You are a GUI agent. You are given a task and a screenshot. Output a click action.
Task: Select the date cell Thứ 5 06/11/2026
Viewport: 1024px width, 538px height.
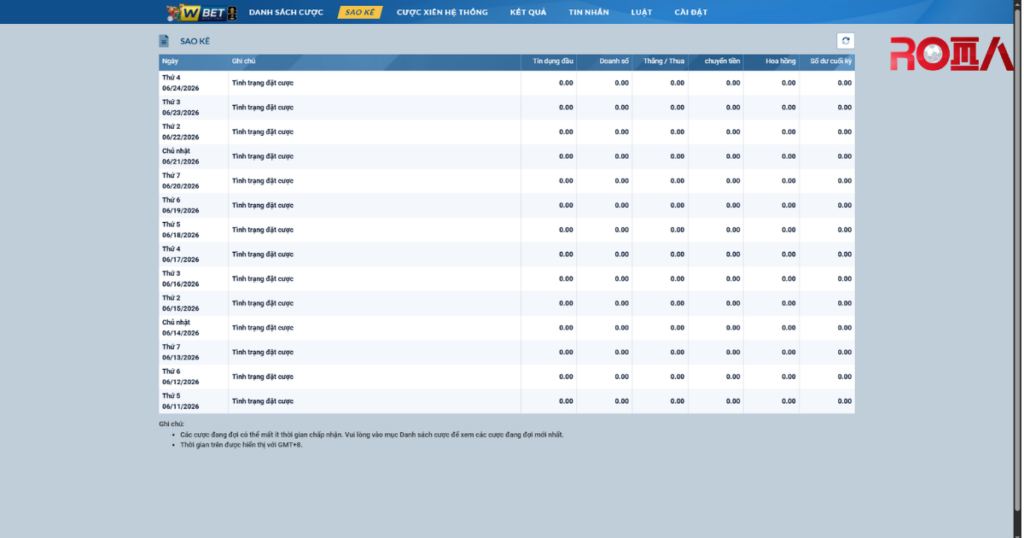193,402
